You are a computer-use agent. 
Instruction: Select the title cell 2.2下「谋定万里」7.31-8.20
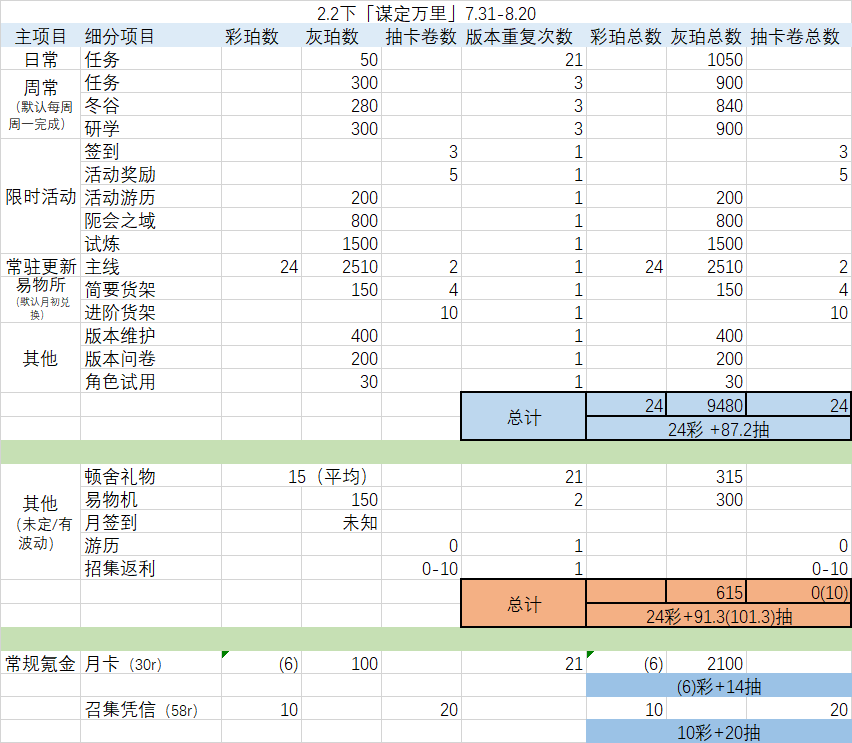pyautogui.click(x=426, y=13)
